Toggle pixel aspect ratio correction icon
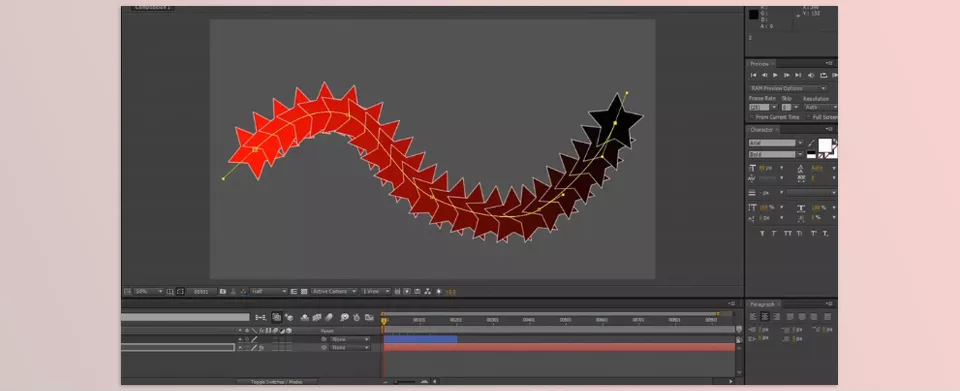The image size is (960, 391). coord(397,292)
